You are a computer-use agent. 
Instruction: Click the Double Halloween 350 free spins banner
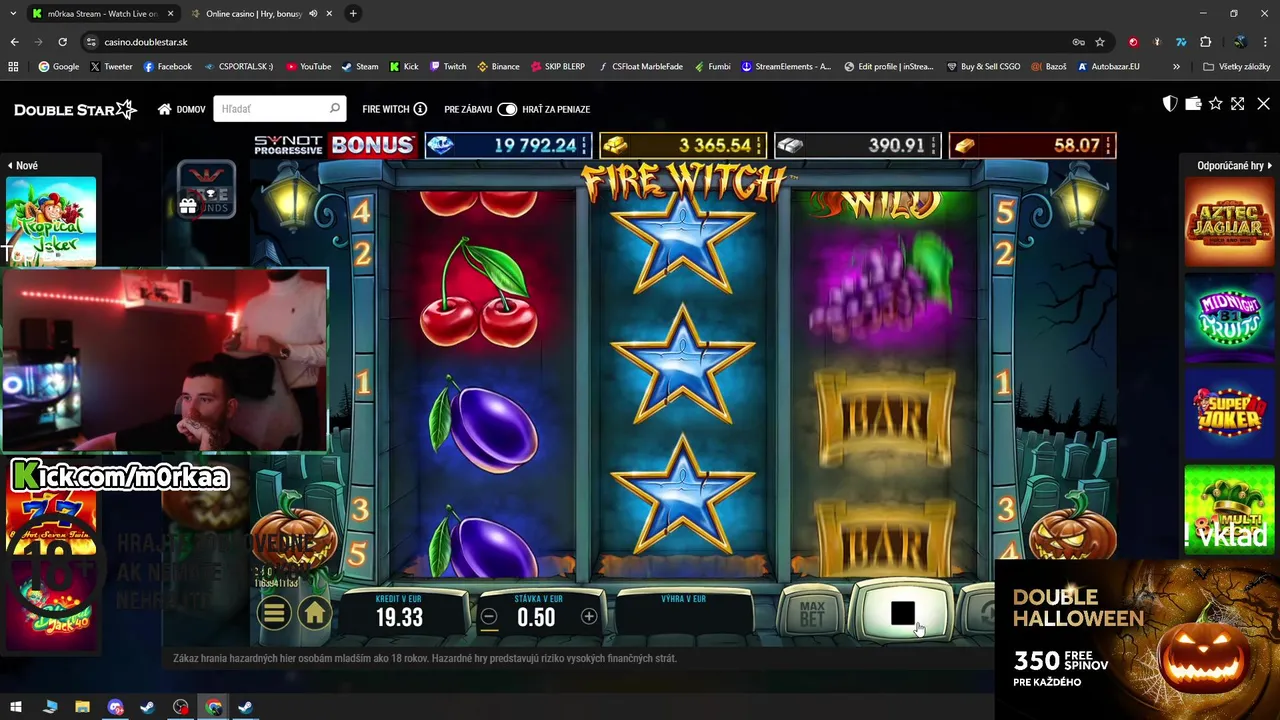[1137, 638]
